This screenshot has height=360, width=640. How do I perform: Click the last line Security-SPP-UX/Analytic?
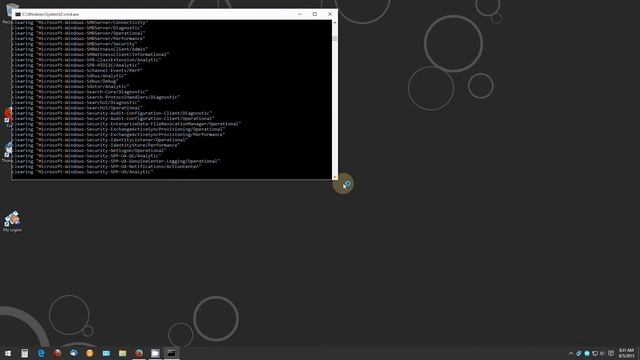[82, 172]
